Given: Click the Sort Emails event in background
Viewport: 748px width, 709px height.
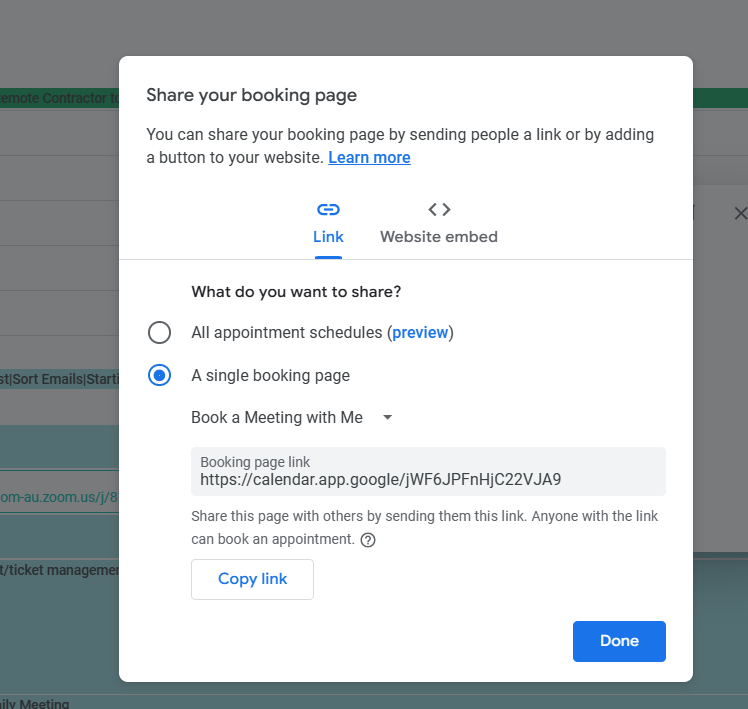Looking at the screenshot, I should pyautogui.click(x=59, y=379).
